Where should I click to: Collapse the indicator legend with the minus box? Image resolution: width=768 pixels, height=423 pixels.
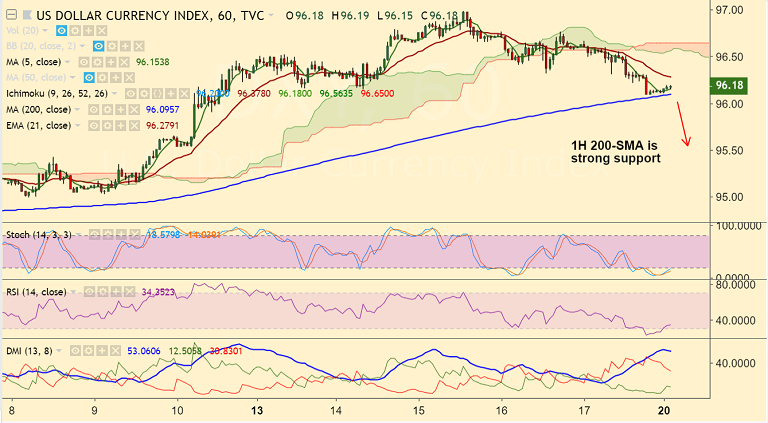point(11,15)
